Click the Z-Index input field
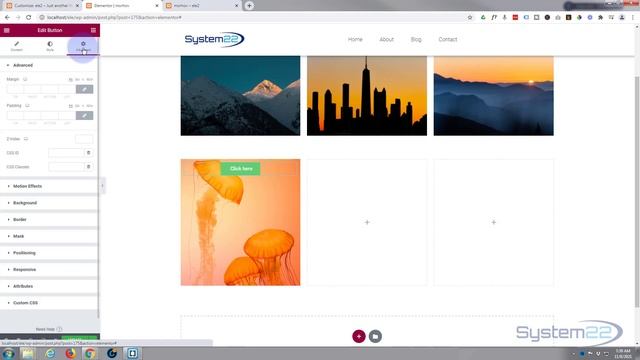This screenshot has height=360, width=640. tap(84, 139)
